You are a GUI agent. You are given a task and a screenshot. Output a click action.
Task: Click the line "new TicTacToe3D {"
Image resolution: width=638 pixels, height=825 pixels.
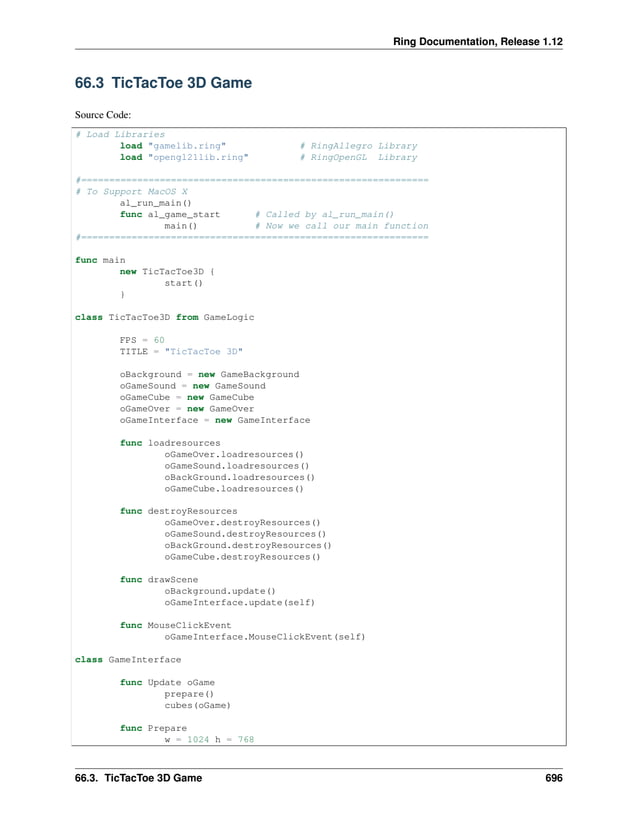click(167, 272)
